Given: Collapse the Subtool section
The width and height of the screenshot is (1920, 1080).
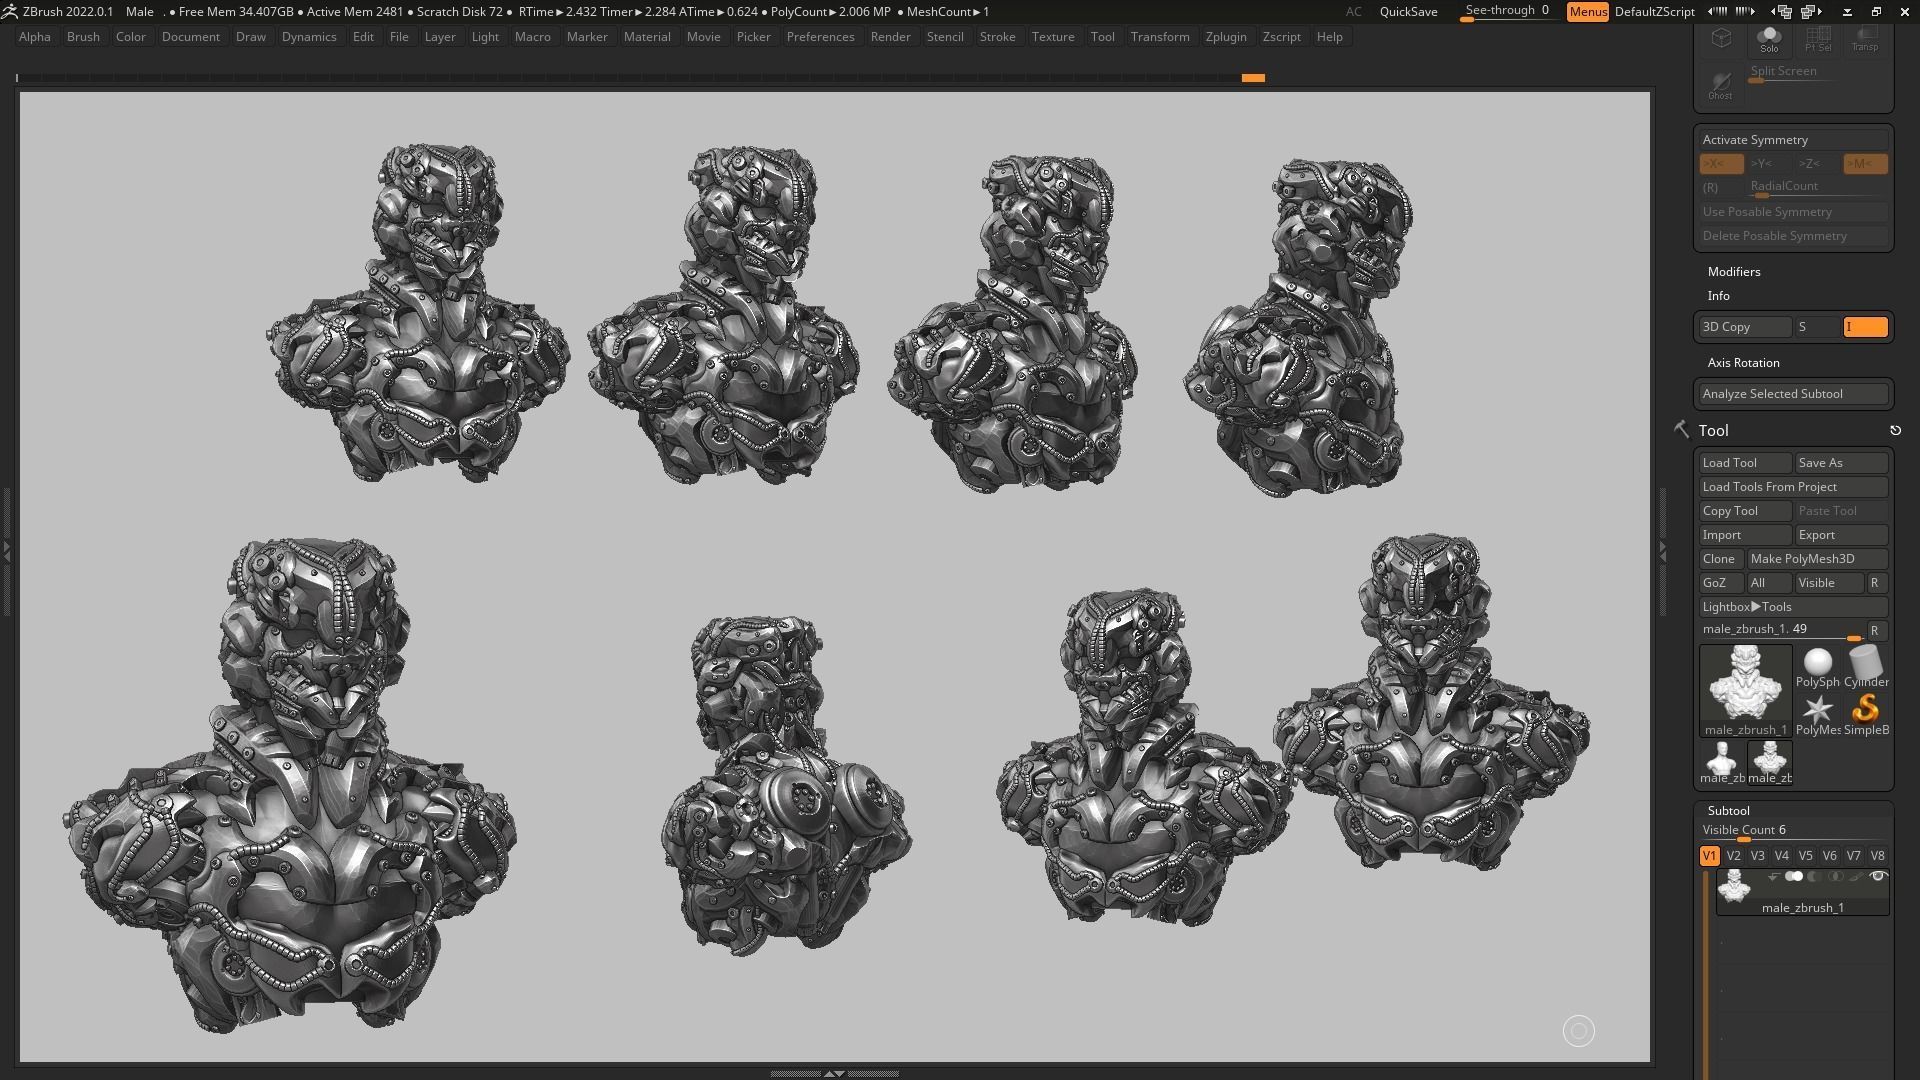Looking at the screenshot, I should coord(1728,811).
